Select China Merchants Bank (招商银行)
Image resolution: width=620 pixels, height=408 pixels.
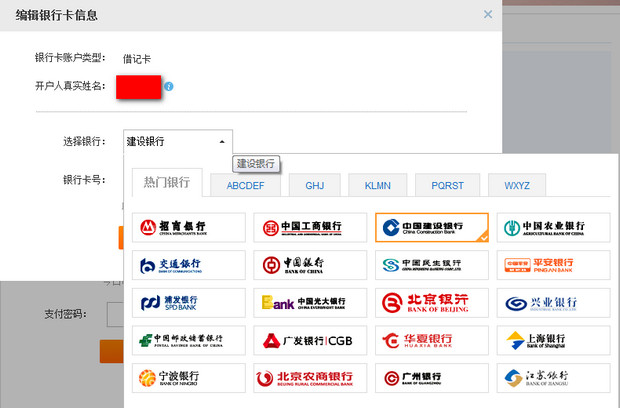pyautogui.click(x=189, y=228)
